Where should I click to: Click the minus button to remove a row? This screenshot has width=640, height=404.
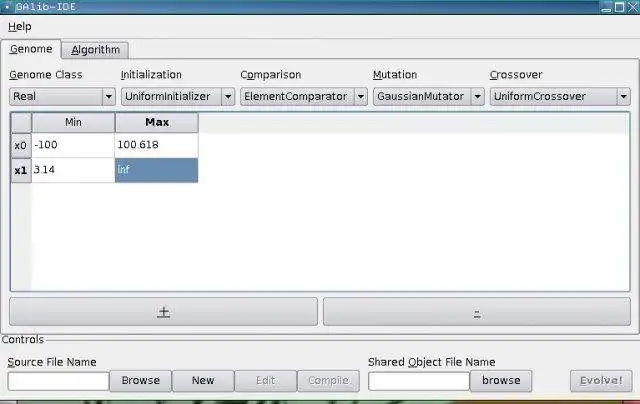coord(477,312)
